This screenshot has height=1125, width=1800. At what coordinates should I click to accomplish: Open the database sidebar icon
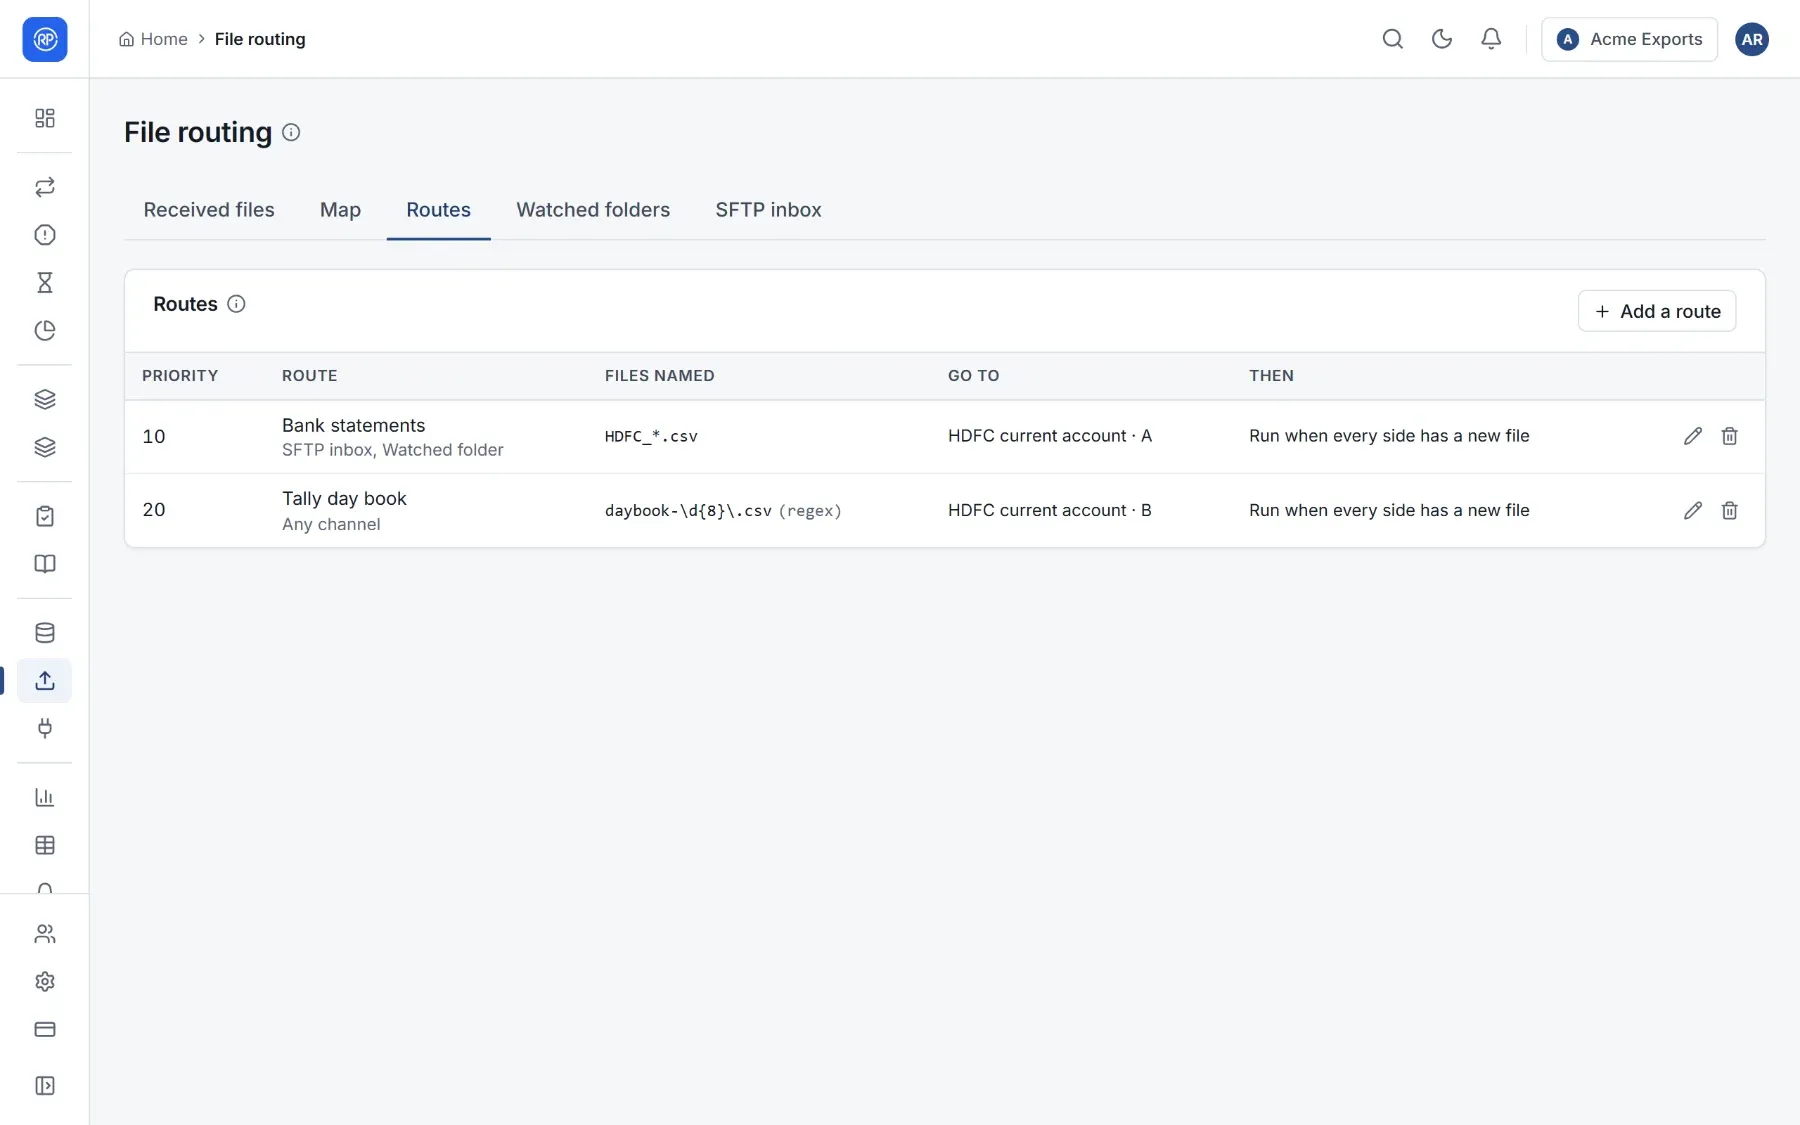pyautogui.click(x=45, y=633)
